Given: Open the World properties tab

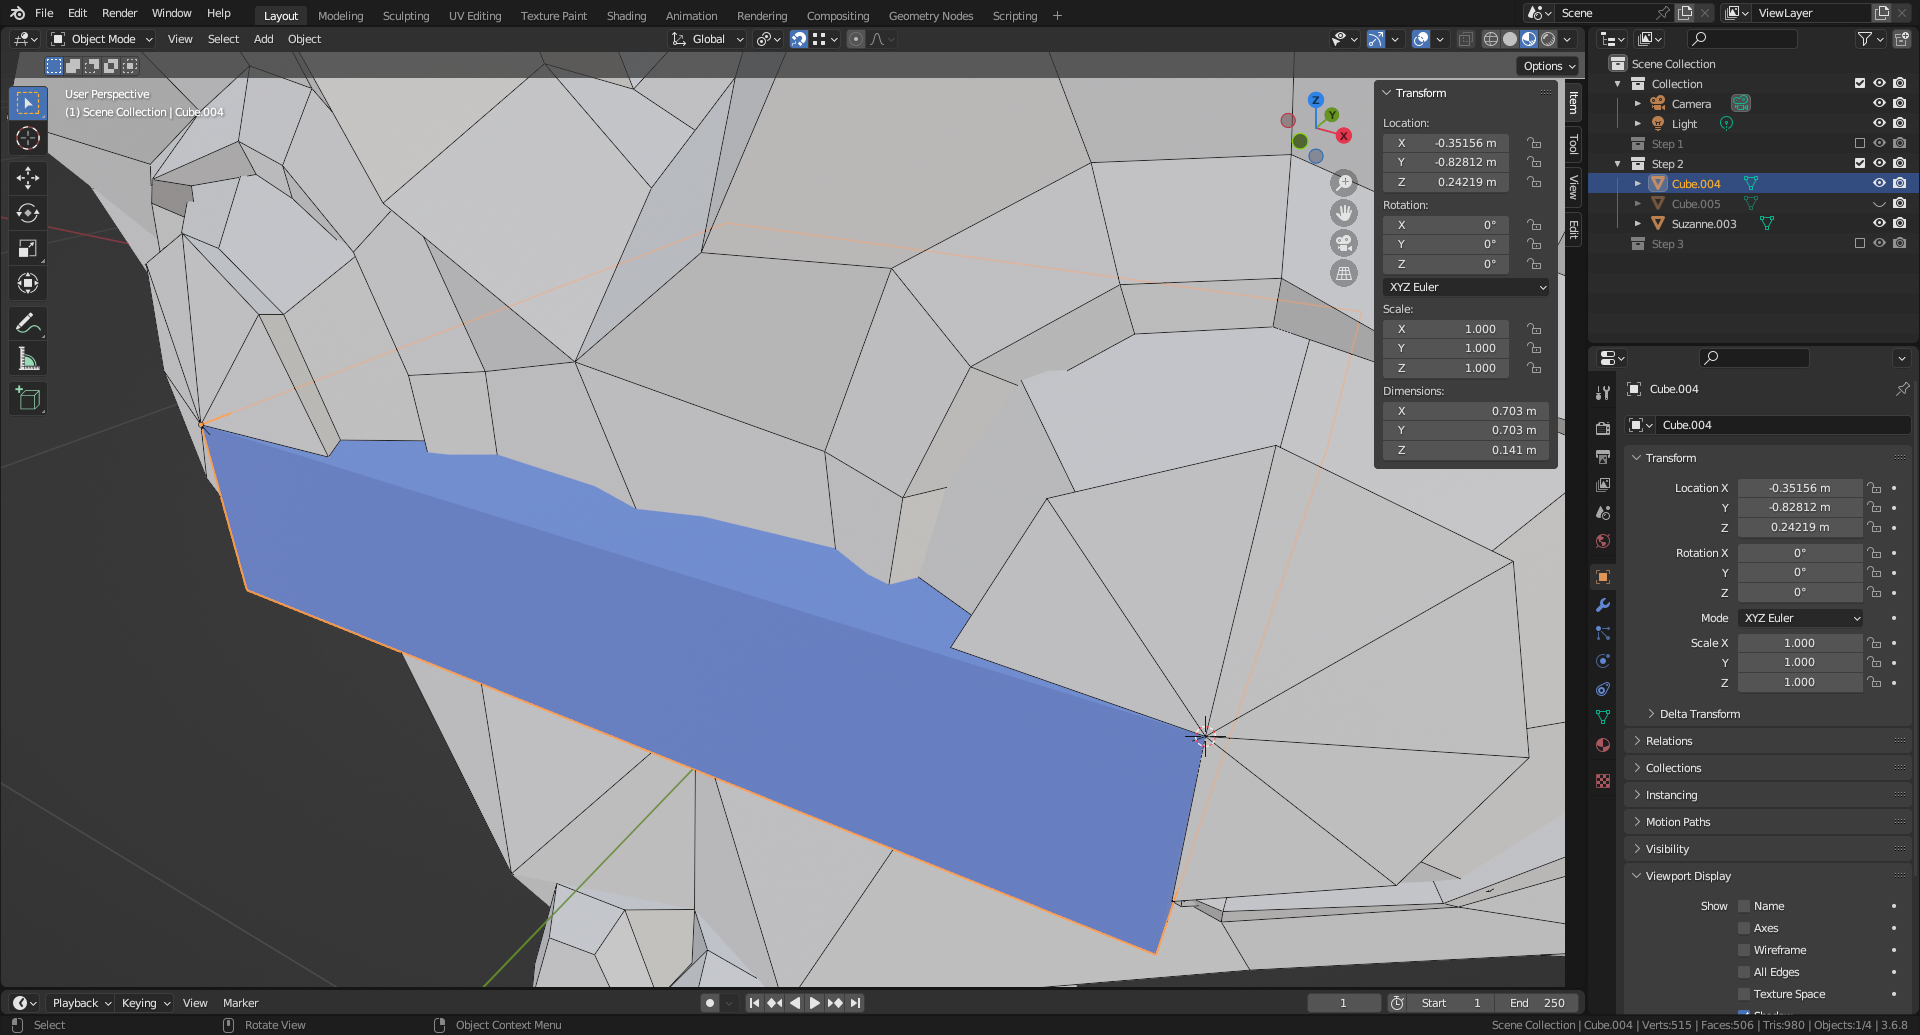Looking at the screenshot, I should [x=1603, y=540].
